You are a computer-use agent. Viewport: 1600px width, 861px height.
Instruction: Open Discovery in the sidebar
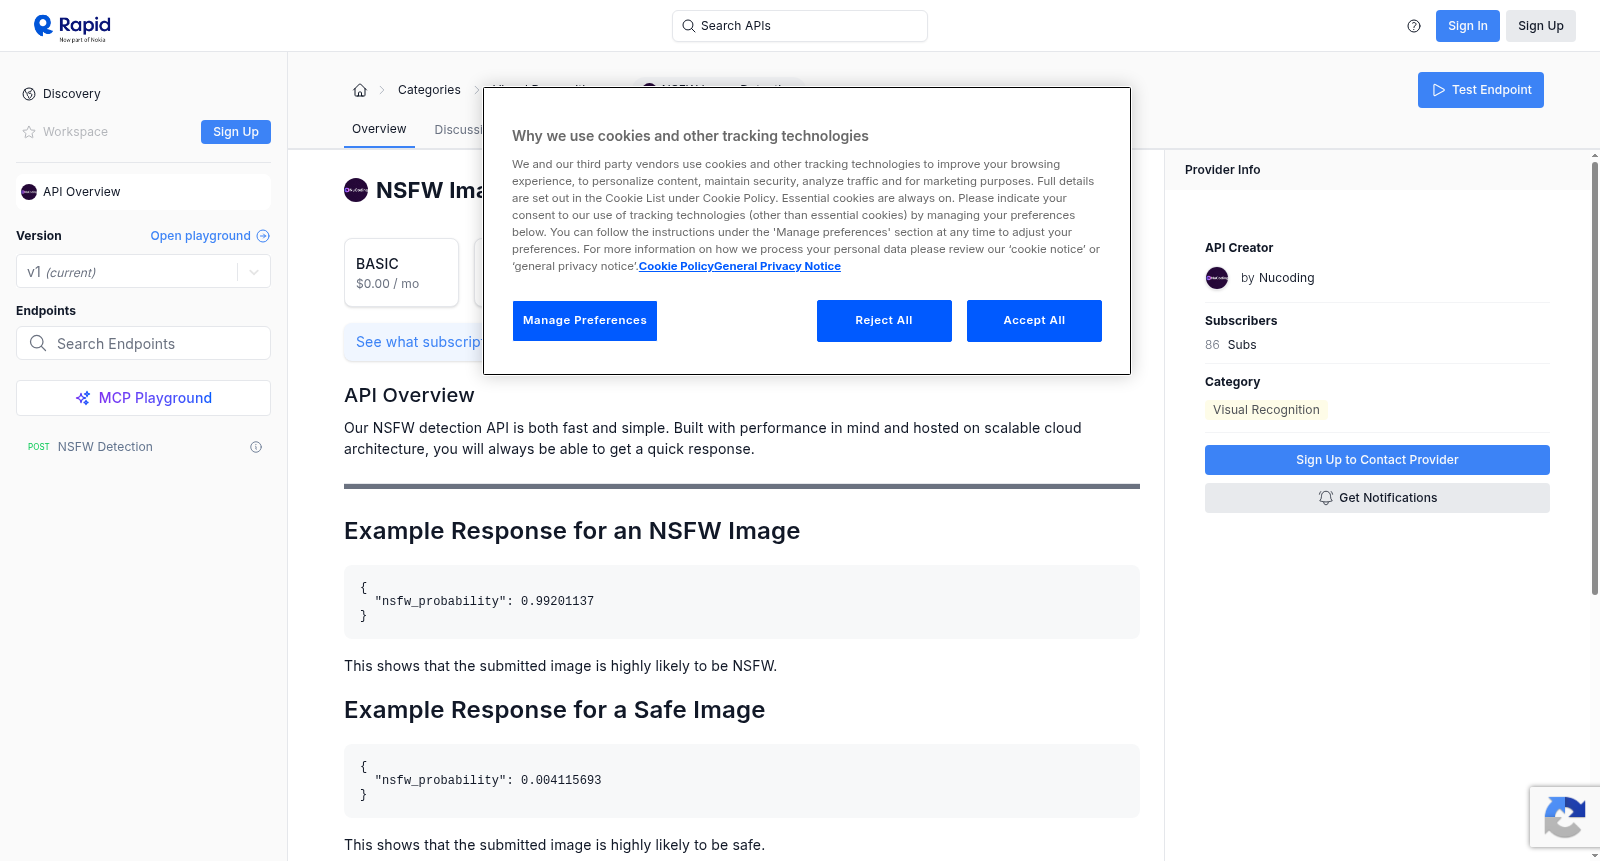click(72, 94)
